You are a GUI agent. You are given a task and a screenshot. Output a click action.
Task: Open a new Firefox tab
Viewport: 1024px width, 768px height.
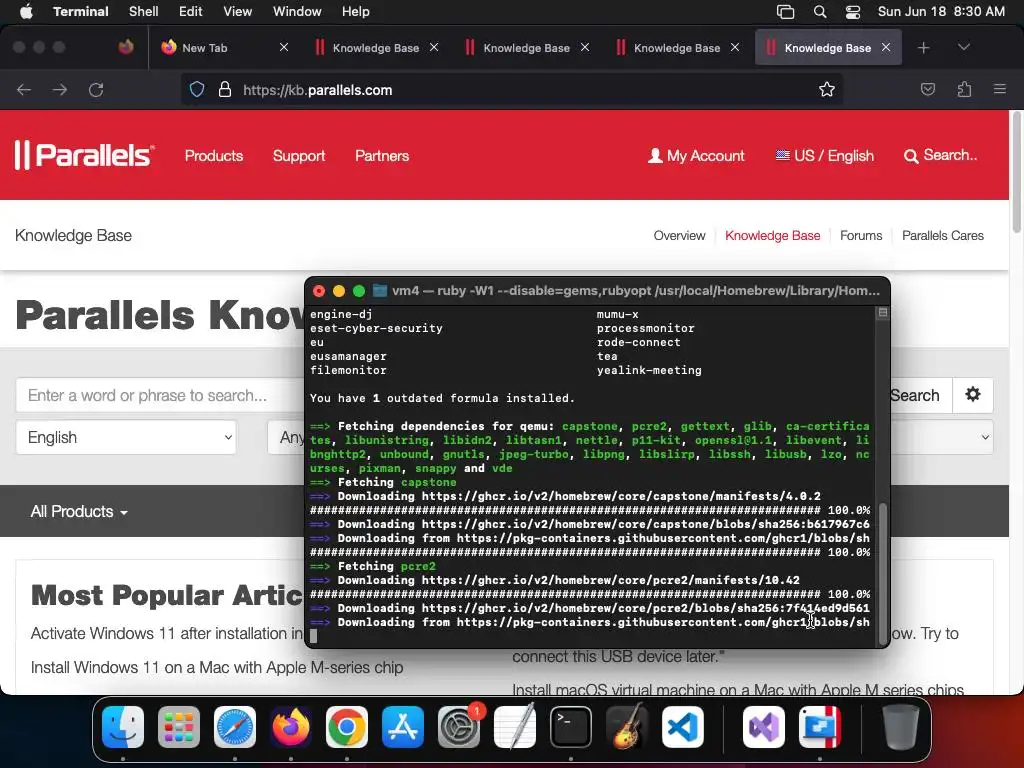(x=923, y=48)
